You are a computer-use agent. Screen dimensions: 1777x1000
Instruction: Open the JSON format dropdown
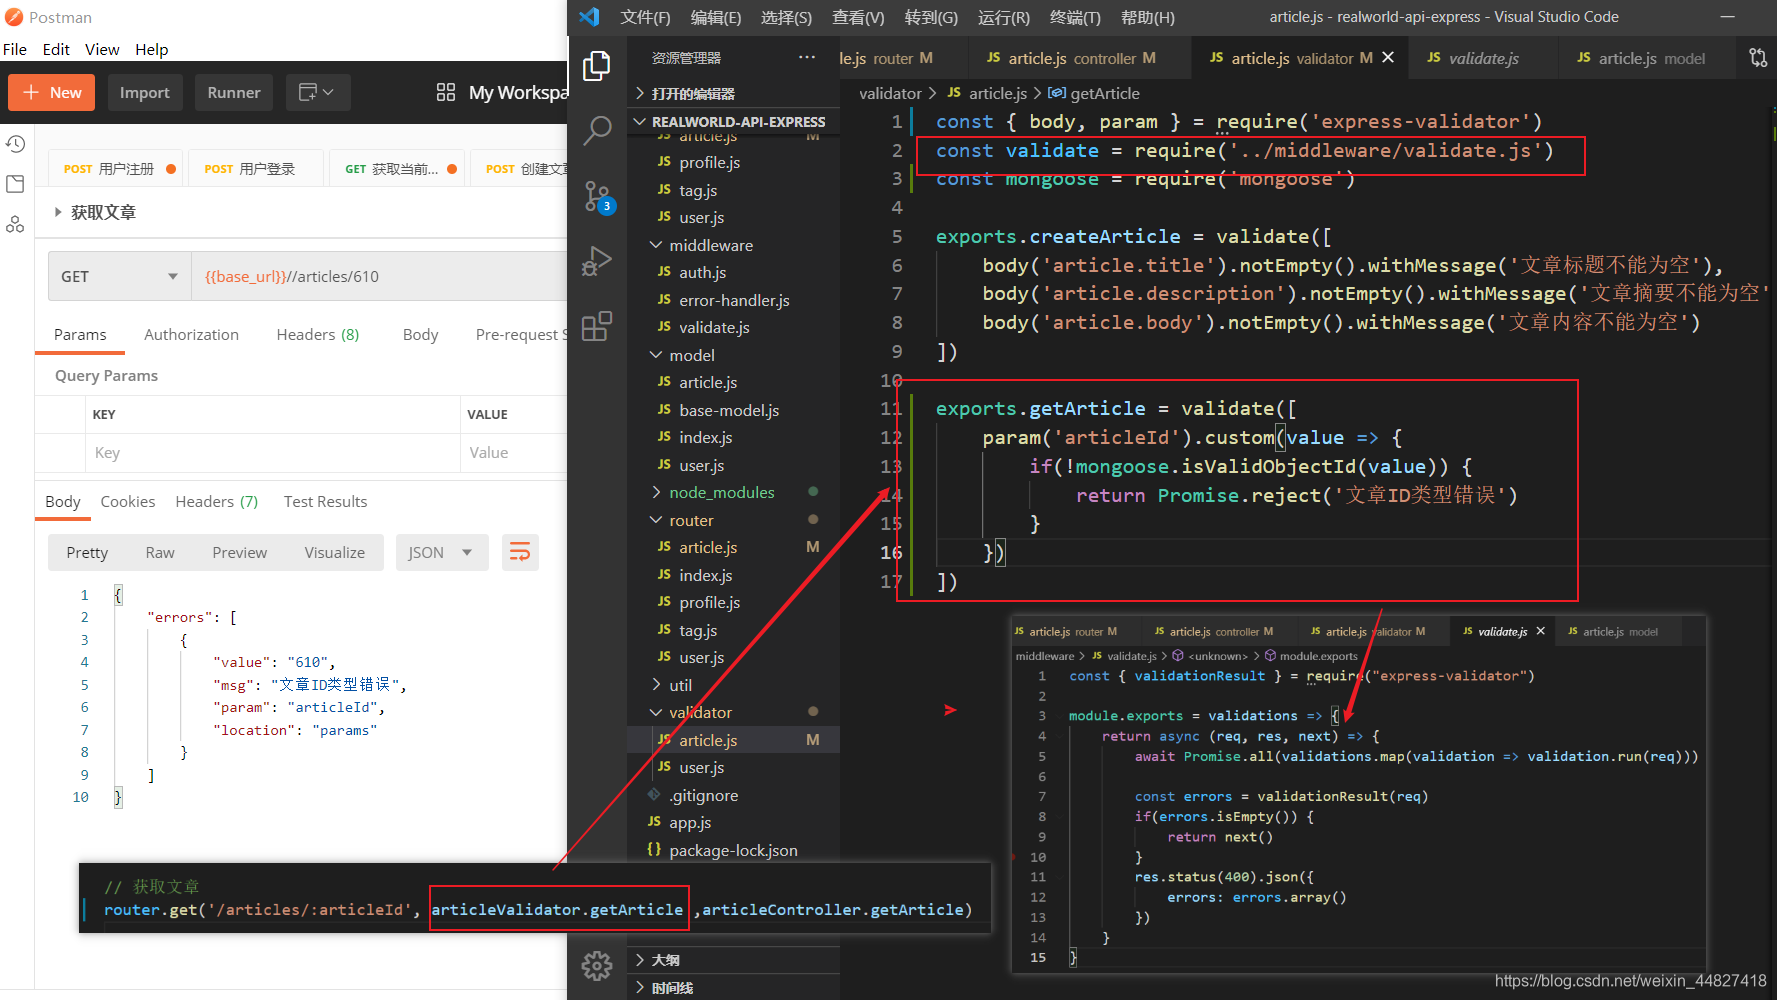coord(441,552)
